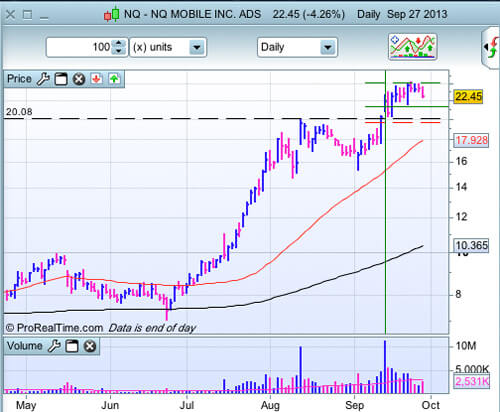Click the ProRealTime.com copyright text
Image resolution: width=500 pixels, height=412 pixels.
[54, 328]
